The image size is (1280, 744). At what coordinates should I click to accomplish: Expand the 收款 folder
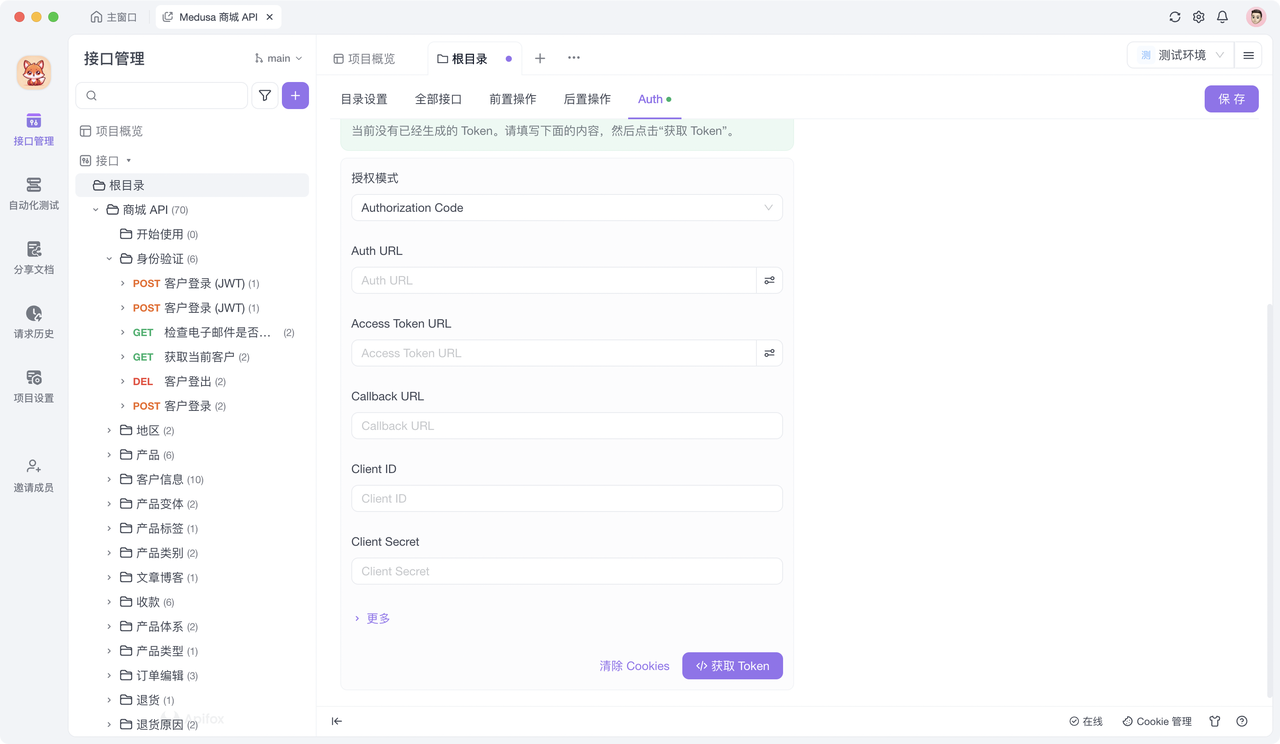[x=110, y=602]
